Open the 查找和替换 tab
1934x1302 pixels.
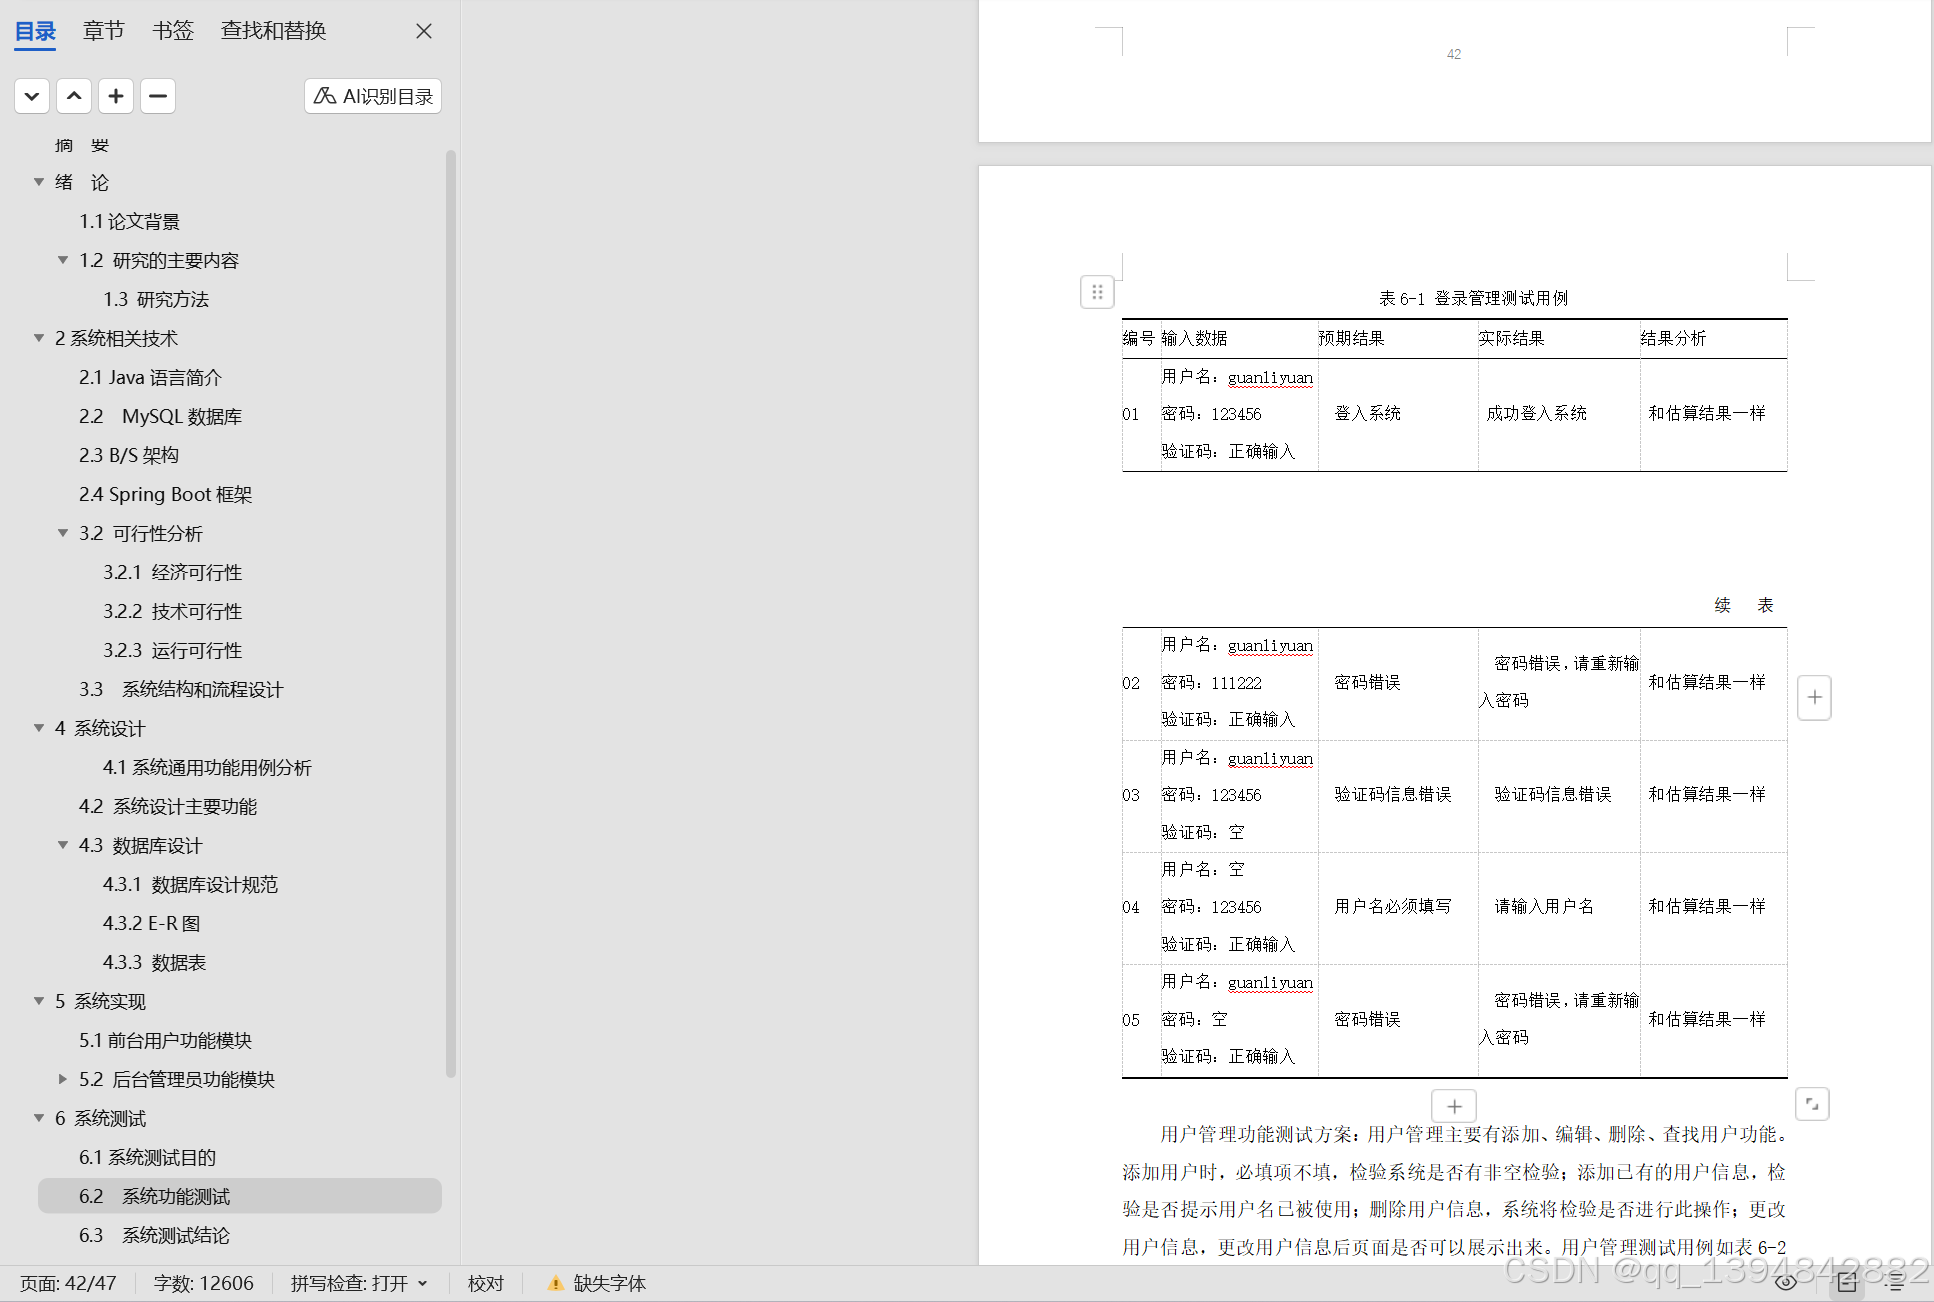click(x=273, y=31)
